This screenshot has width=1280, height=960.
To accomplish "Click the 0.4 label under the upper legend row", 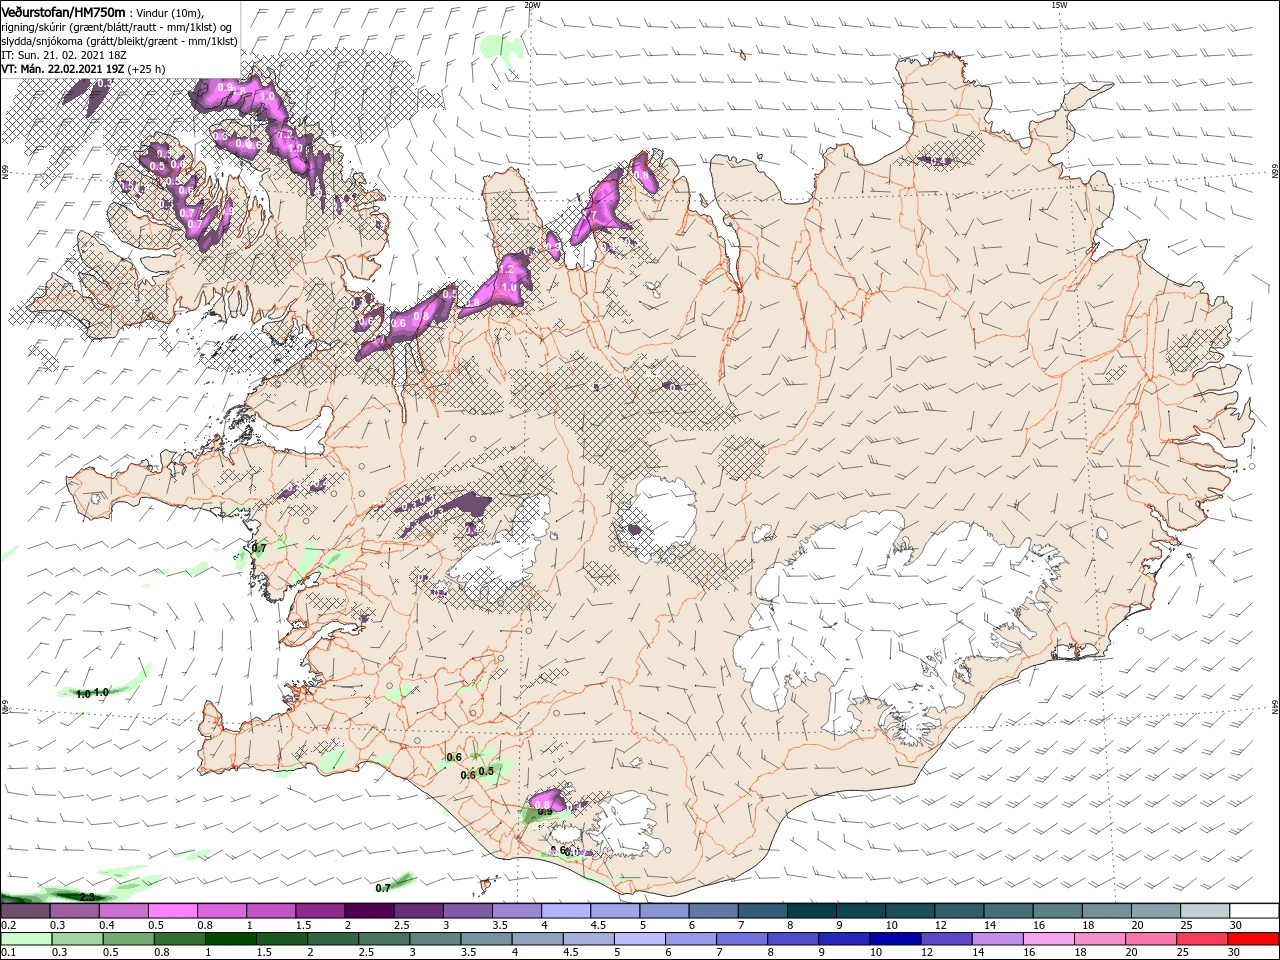I will pyautogui.click(x=107, y=925).
